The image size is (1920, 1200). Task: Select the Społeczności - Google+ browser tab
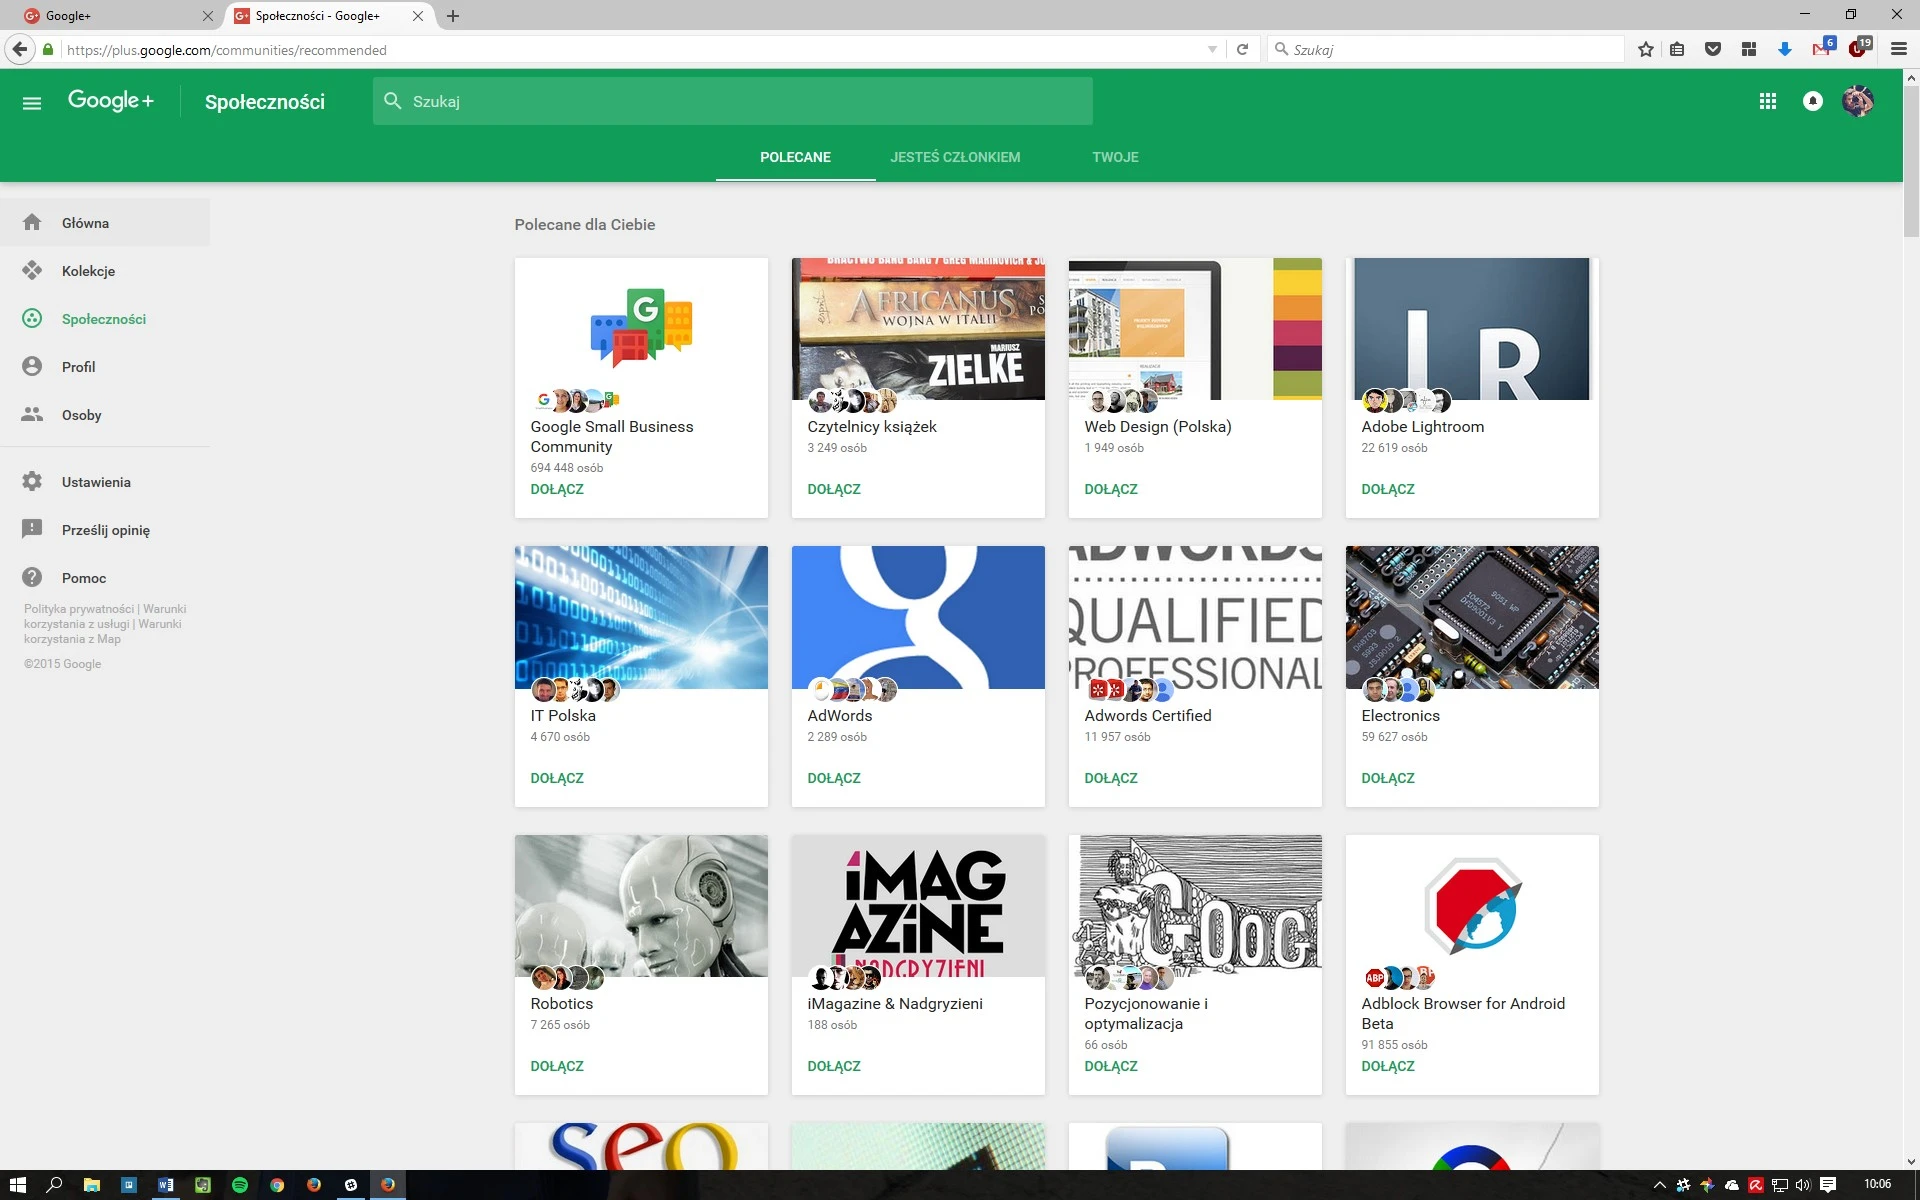pos(328,16)
